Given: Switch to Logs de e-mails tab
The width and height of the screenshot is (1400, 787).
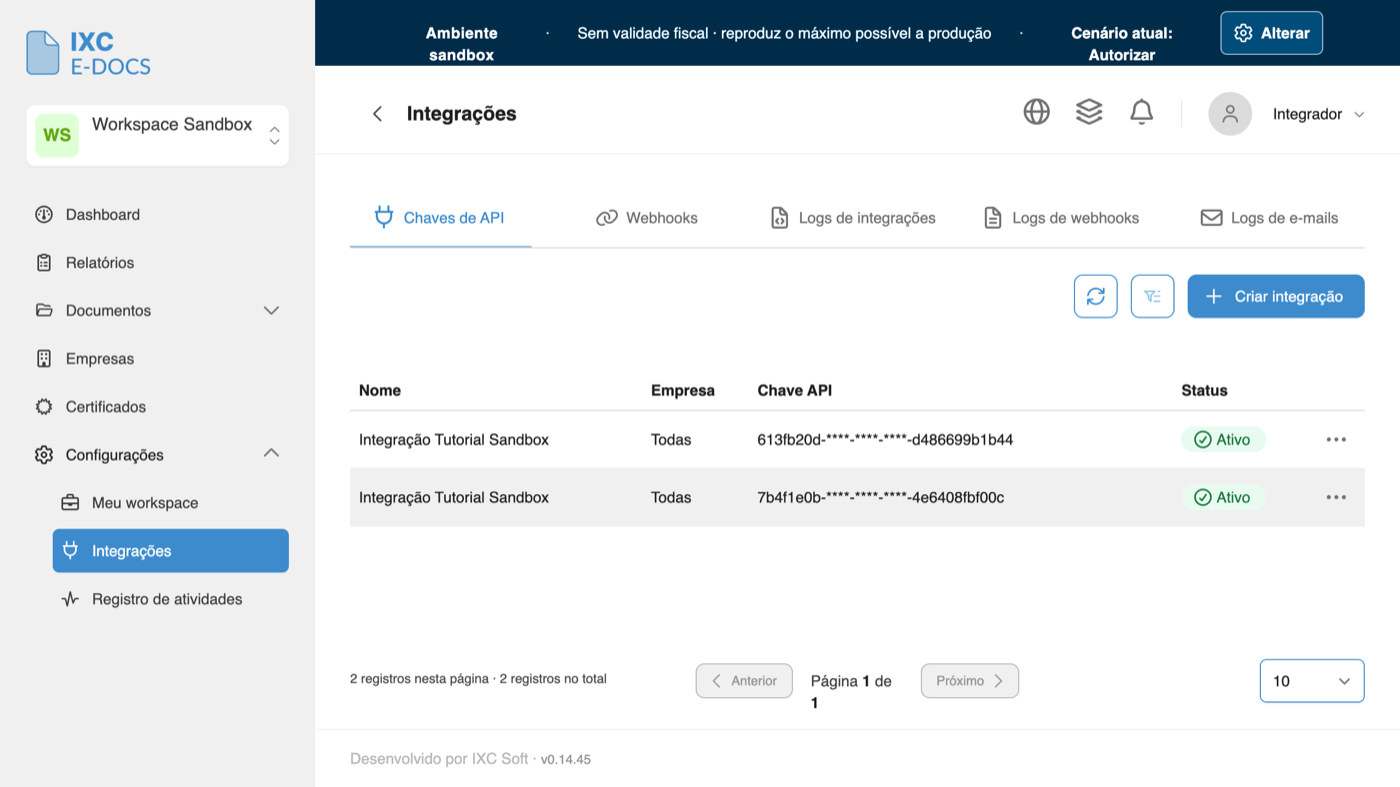Looking at the screenshot, I should 1269,217.
